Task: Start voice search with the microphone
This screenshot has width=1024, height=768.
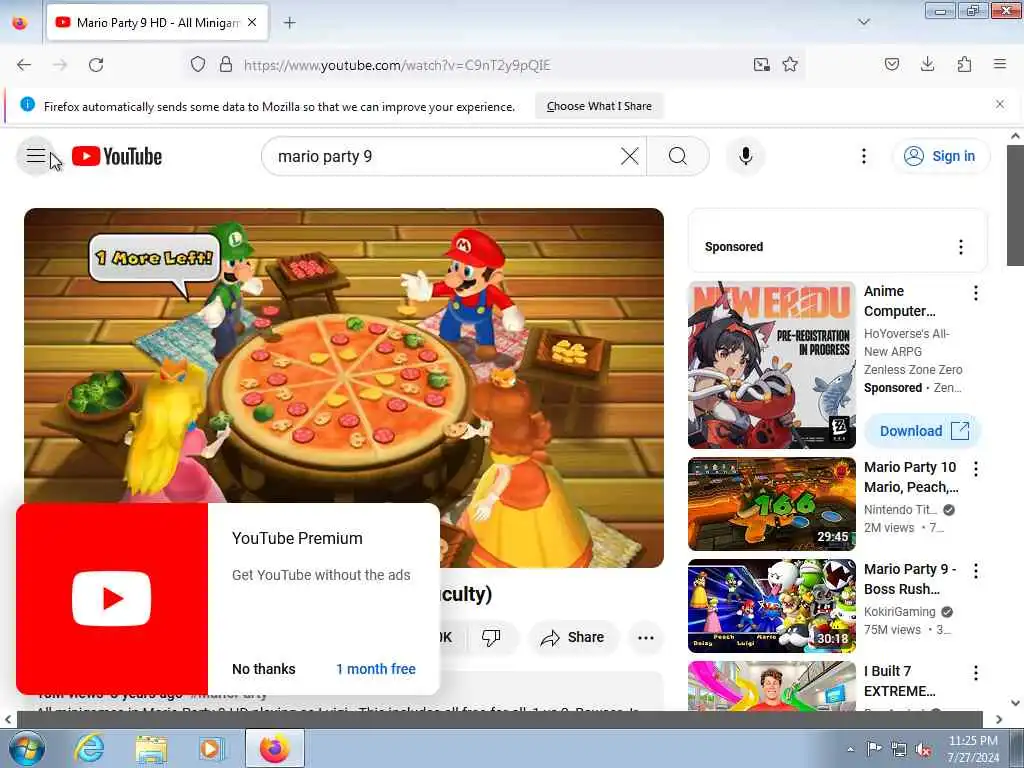Action: point(745,156)
